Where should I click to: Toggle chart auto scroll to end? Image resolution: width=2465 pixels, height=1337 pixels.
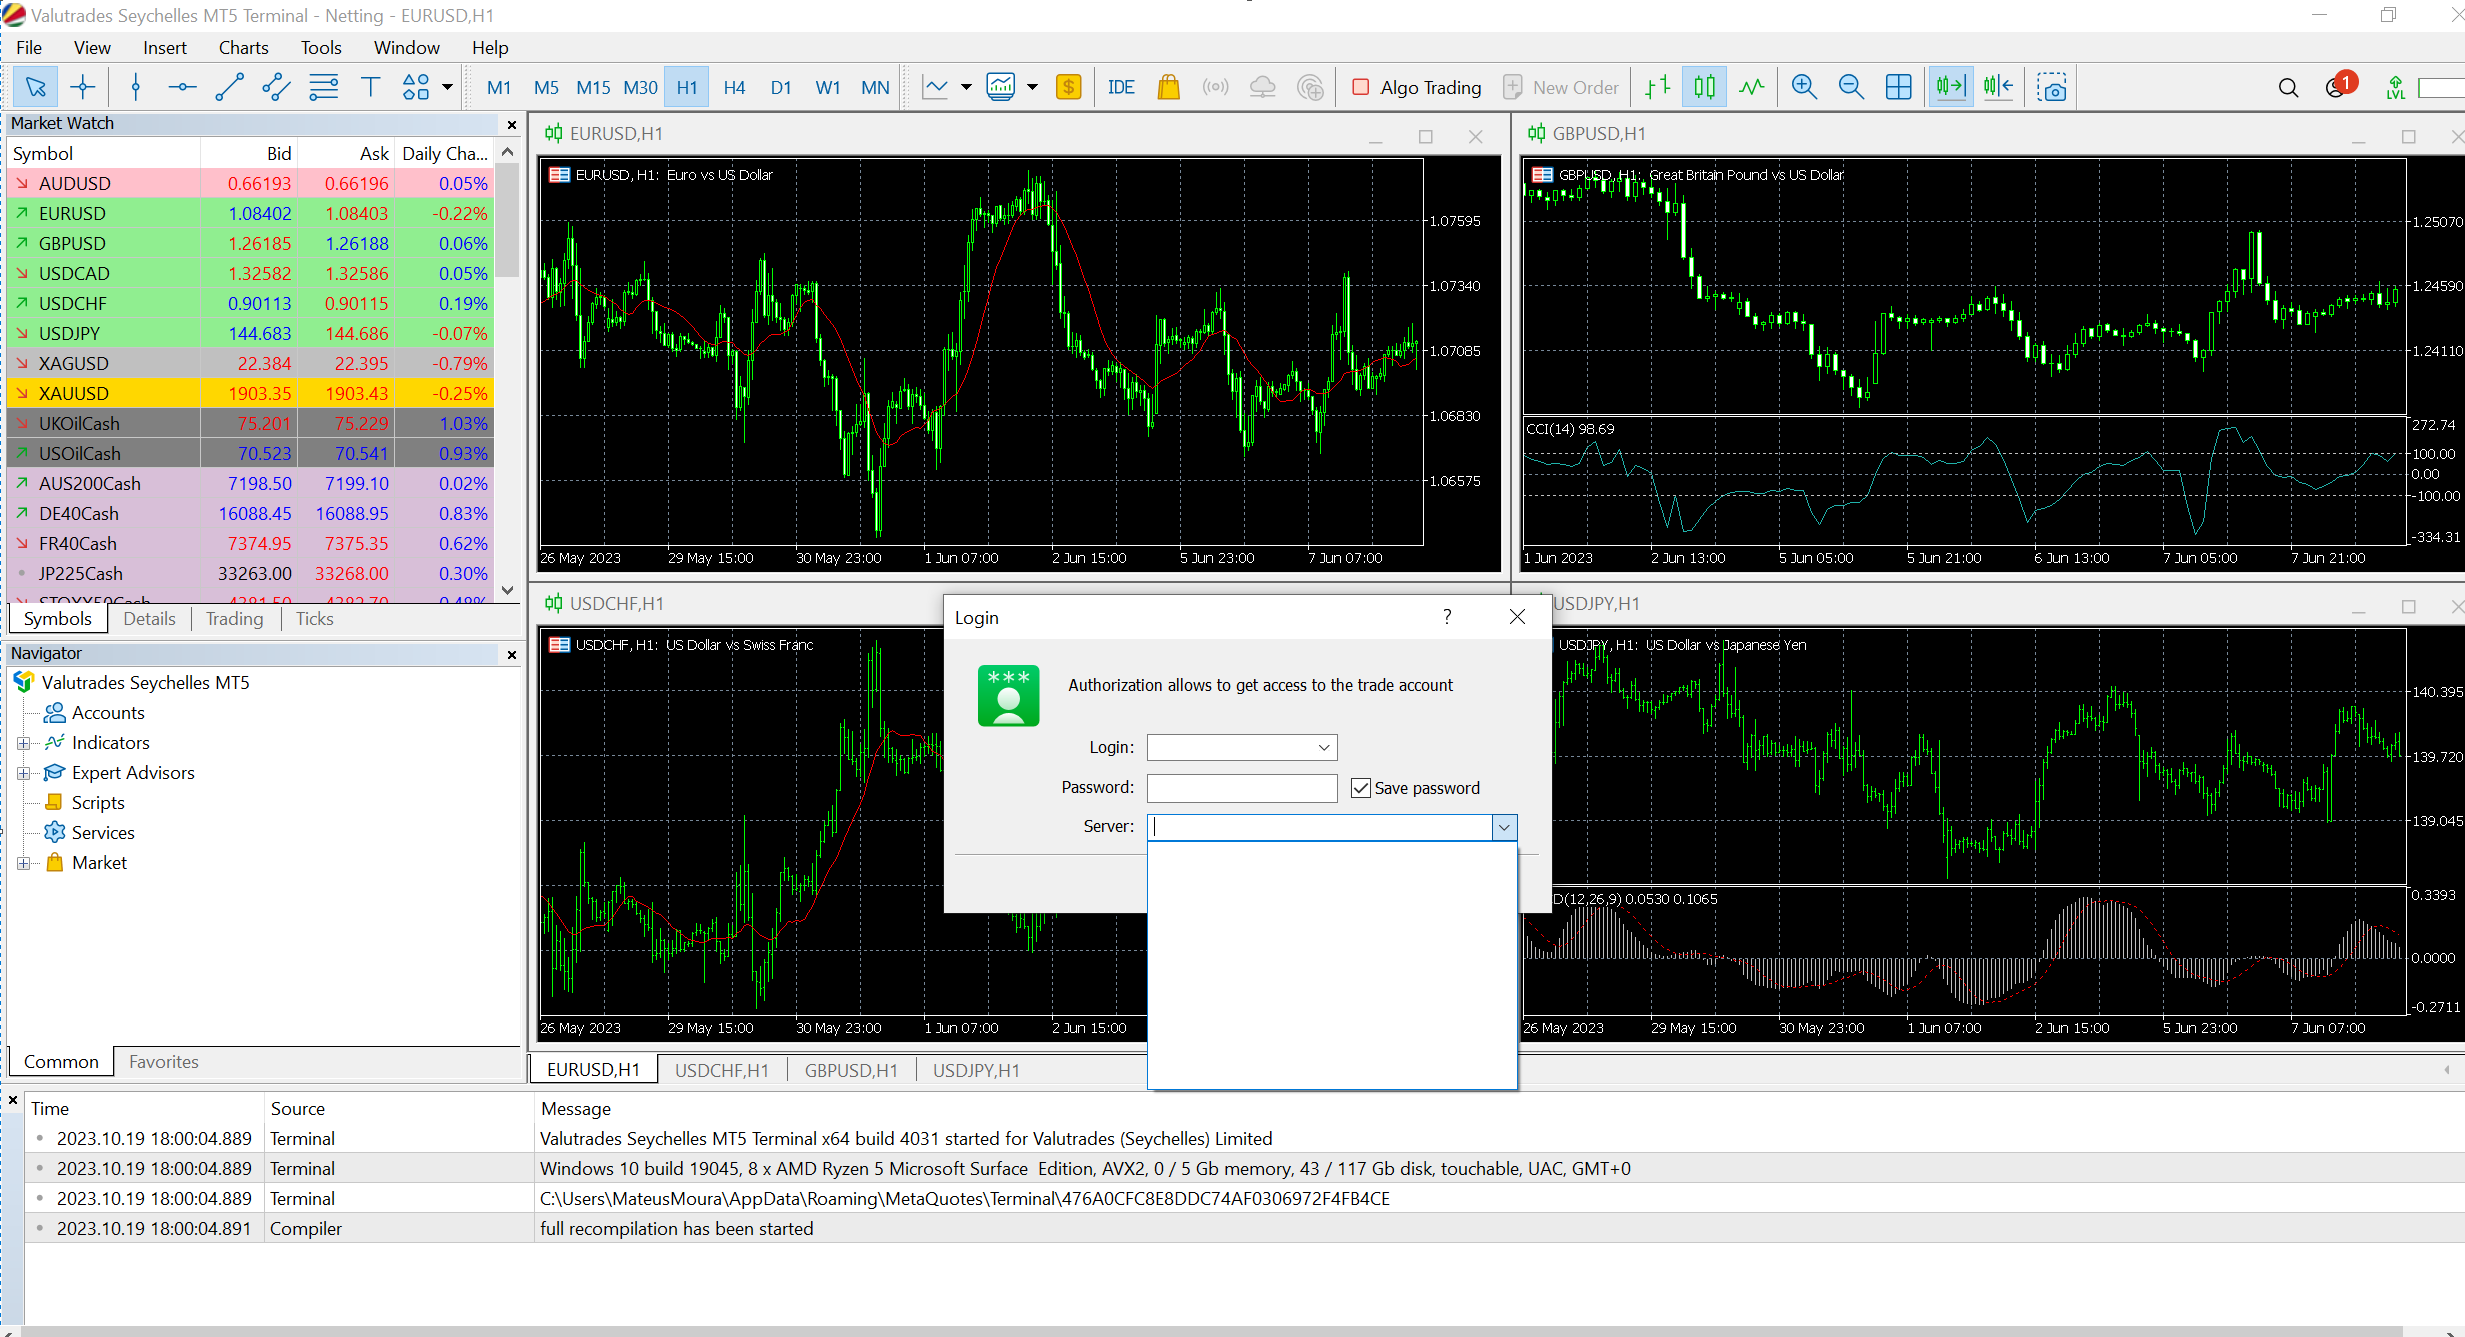1951,88
